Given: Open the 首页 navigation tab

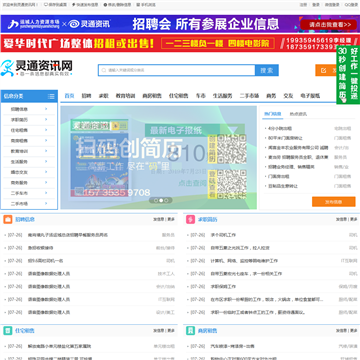Looking at the screenshot, I should pos(69,96).
